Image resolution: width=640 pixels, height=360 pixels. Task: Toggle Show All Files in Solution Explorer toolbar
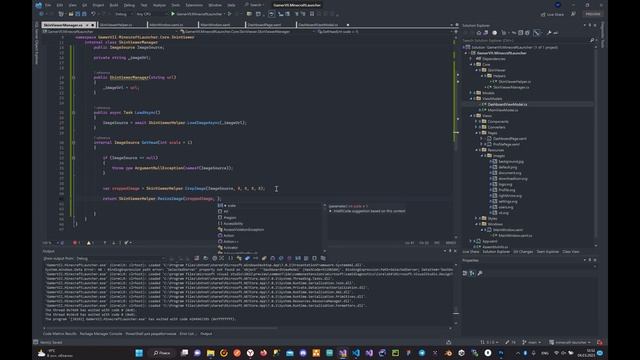tap(527, 33)
